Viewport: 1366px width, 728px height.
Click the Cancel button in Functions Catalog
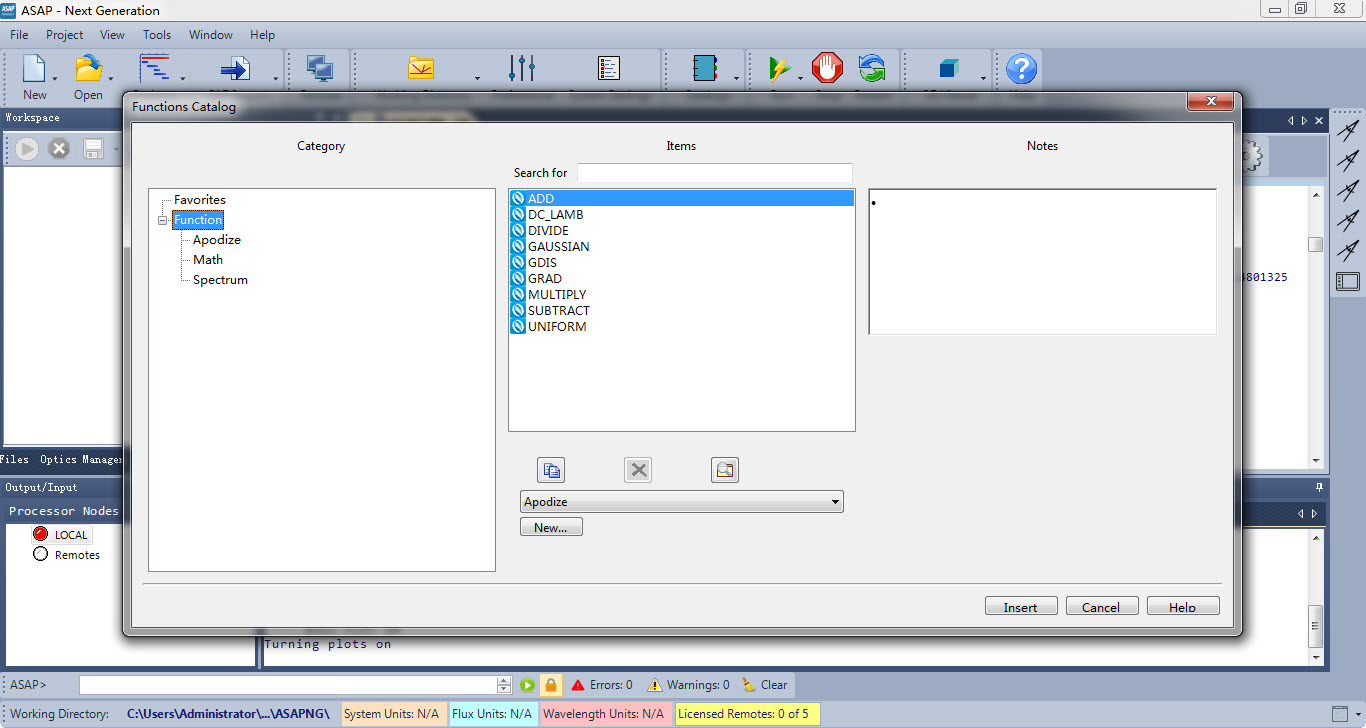click(1101, 607)
